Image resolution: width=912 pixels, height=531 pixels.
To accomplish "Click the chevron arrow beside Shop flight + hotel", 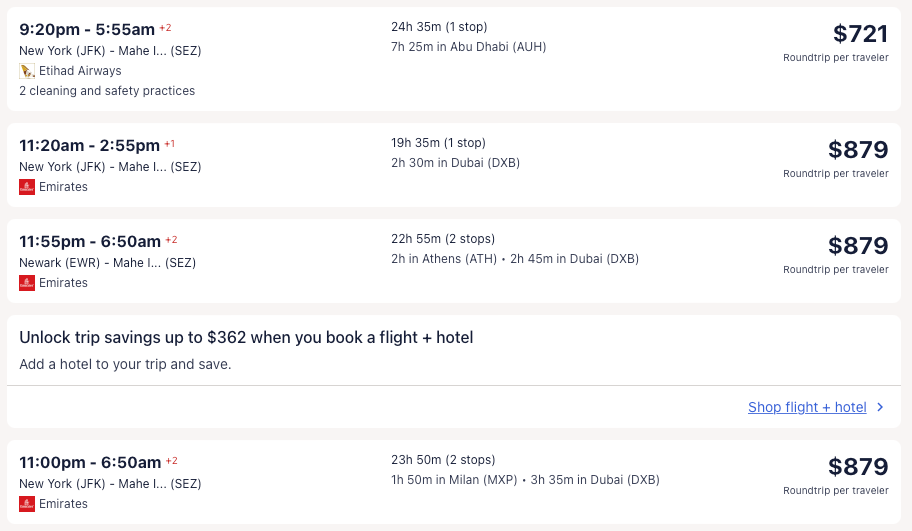I will pos(880,407).
